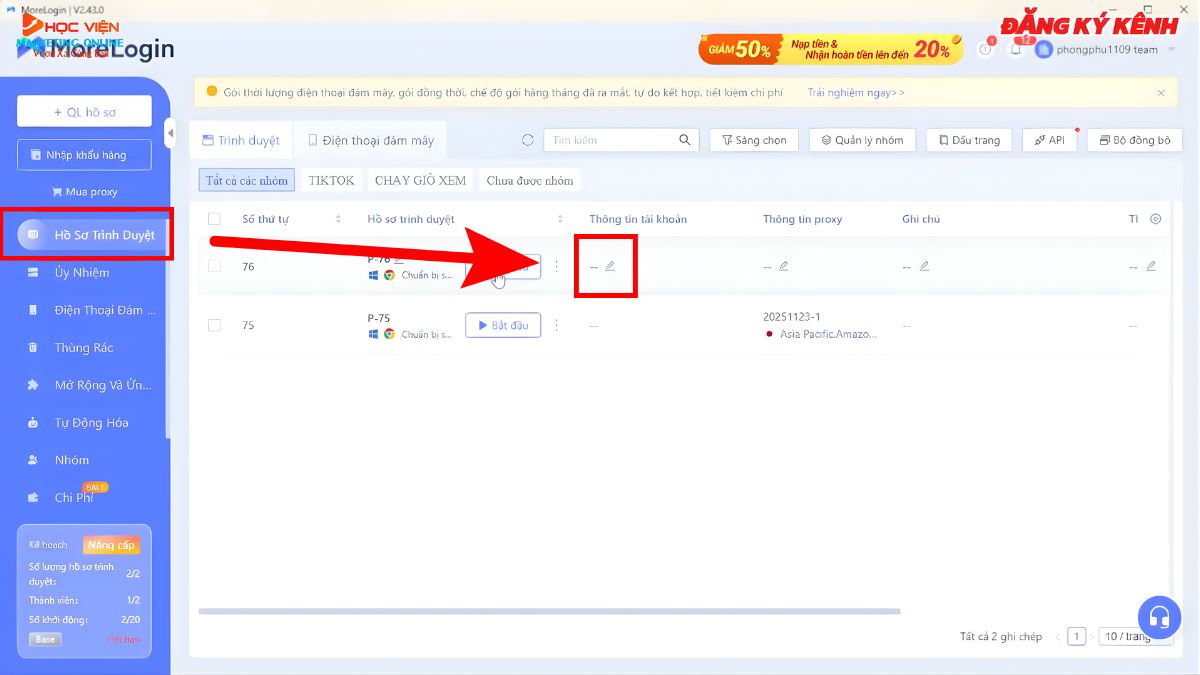Open the notification bell with 12 alerts

coord(1015,48)
